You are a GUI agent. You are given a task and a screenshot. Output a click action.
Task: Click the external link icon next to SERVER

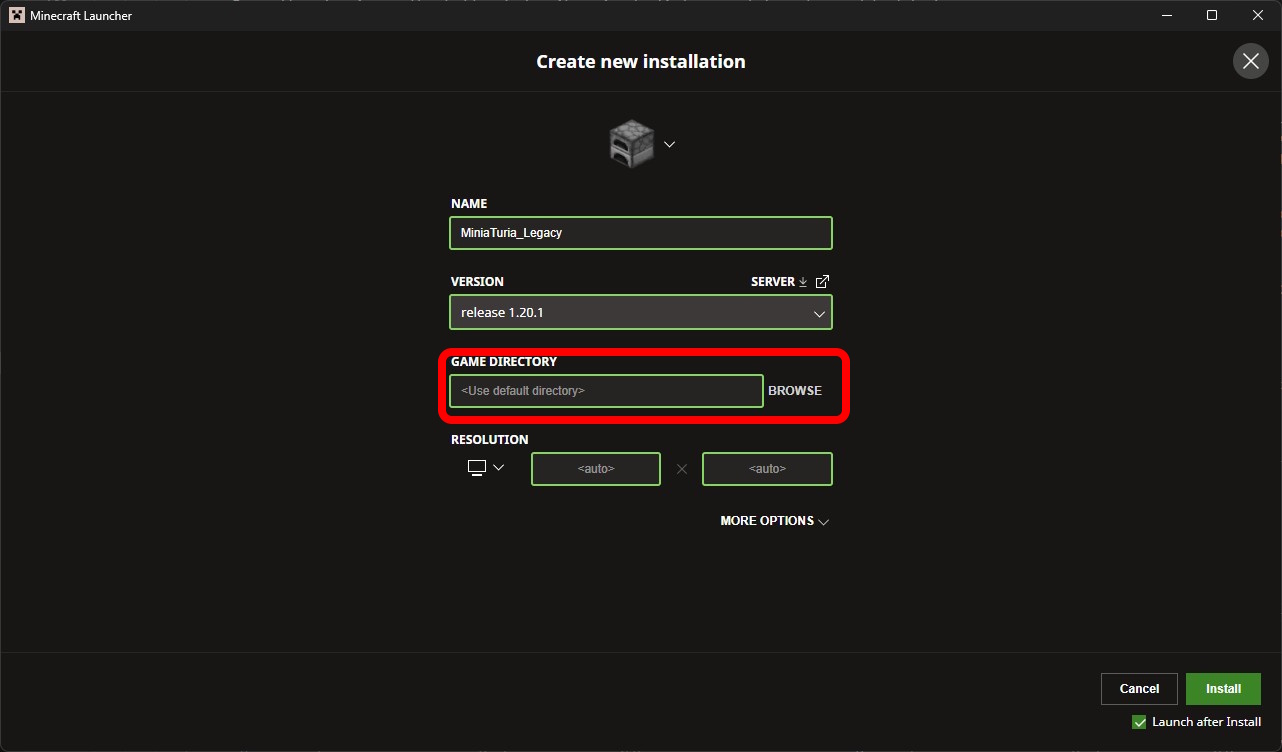(x=822, y=282)
